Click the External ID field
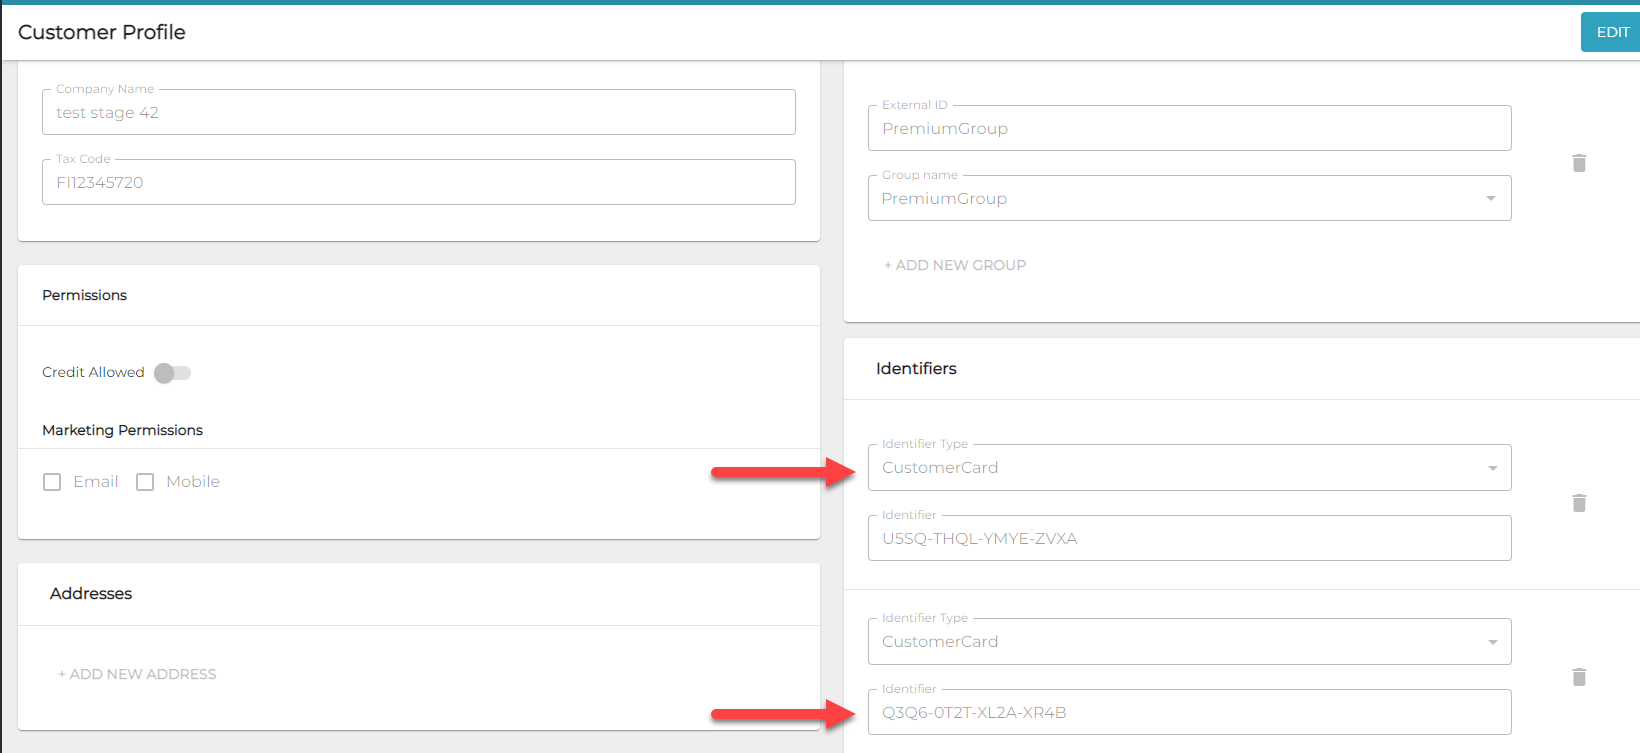This screenshot has width=1640, height=753. tap(1189, 129)
